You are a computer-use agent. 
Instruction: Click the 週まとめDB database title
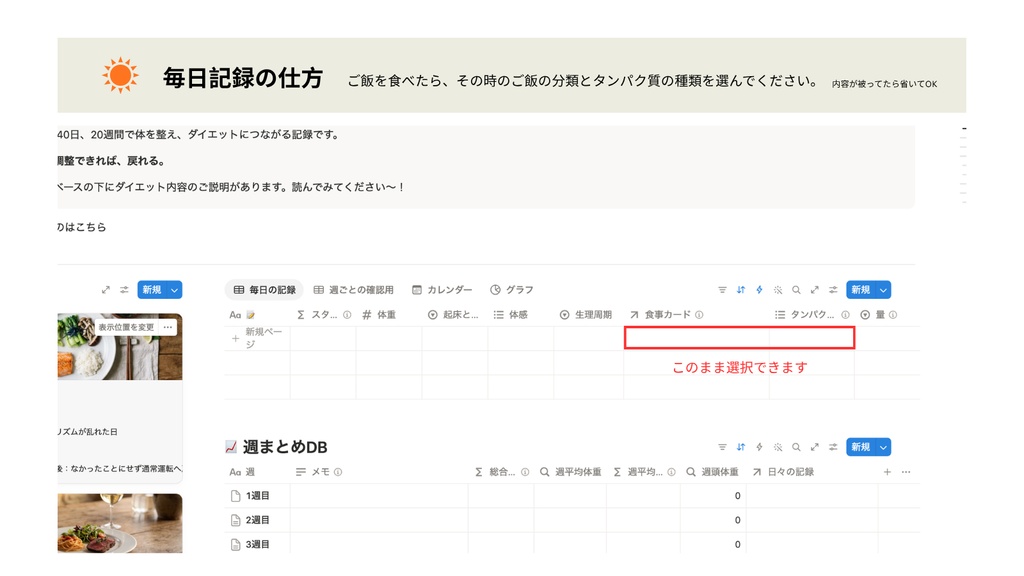[x=285, y=447]
